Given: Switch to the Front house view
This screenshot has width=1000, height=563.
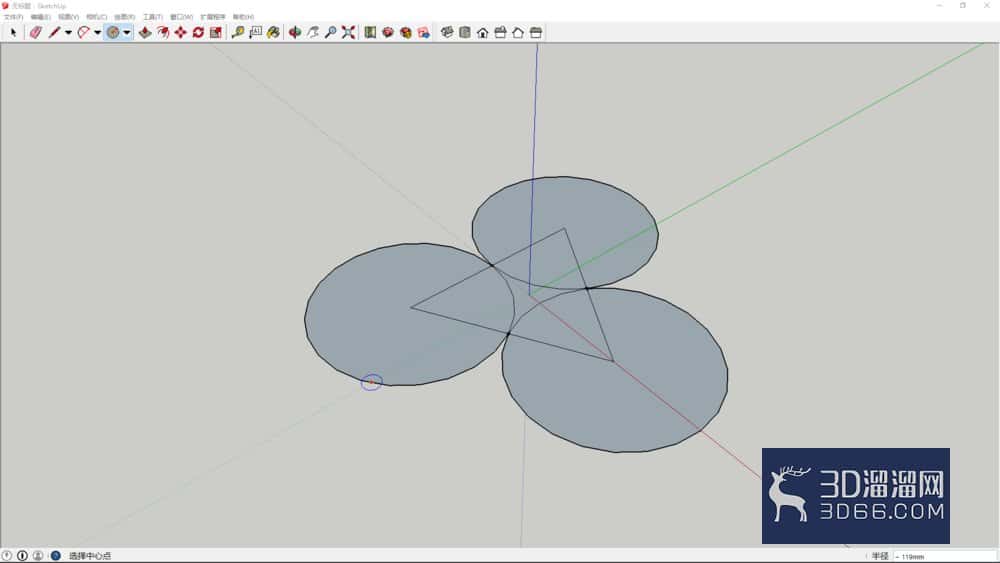Looking at the screenshot, I should click(483, 32).
